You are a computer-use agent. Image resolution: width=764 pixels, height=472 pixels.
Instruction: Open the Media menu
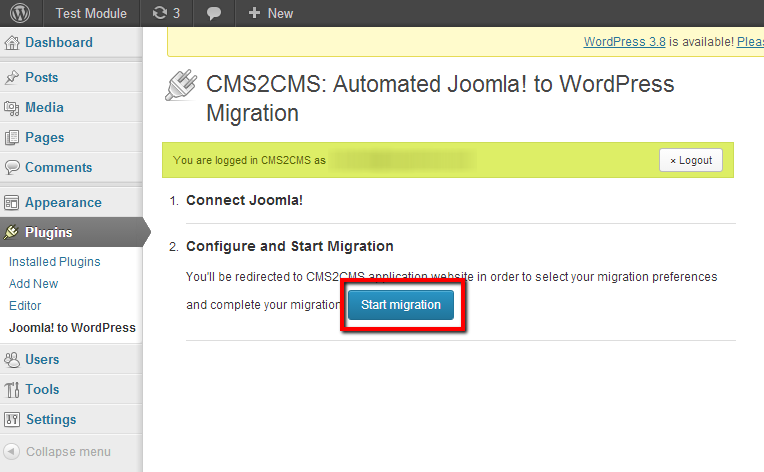click(44, 107)
